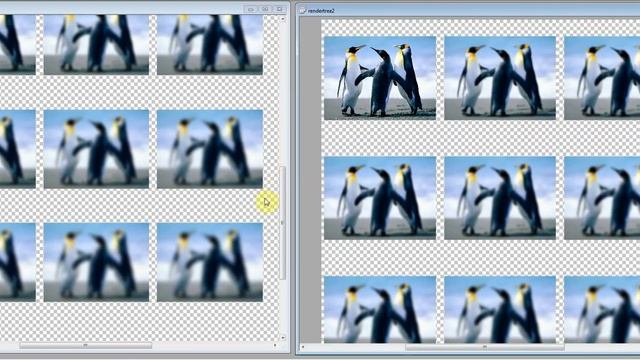Maximize the left image window
Screen dimensions: 640x360
pos(265,9)
